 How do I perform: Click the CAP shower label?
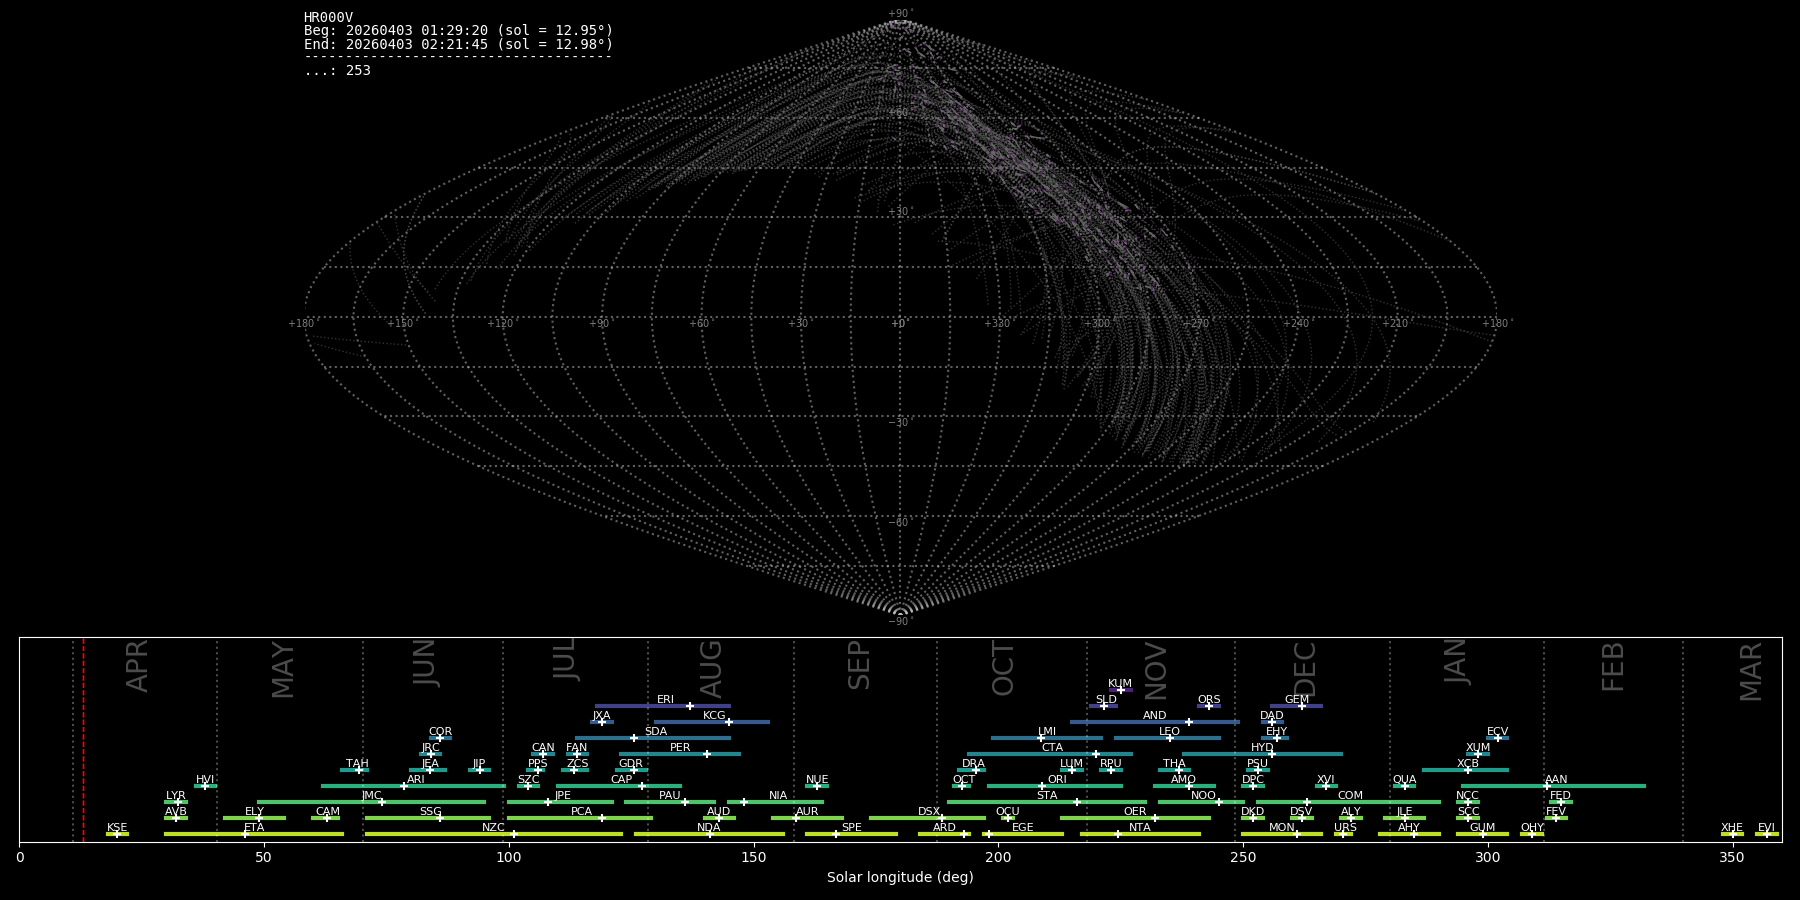click(x=621, y=779)
